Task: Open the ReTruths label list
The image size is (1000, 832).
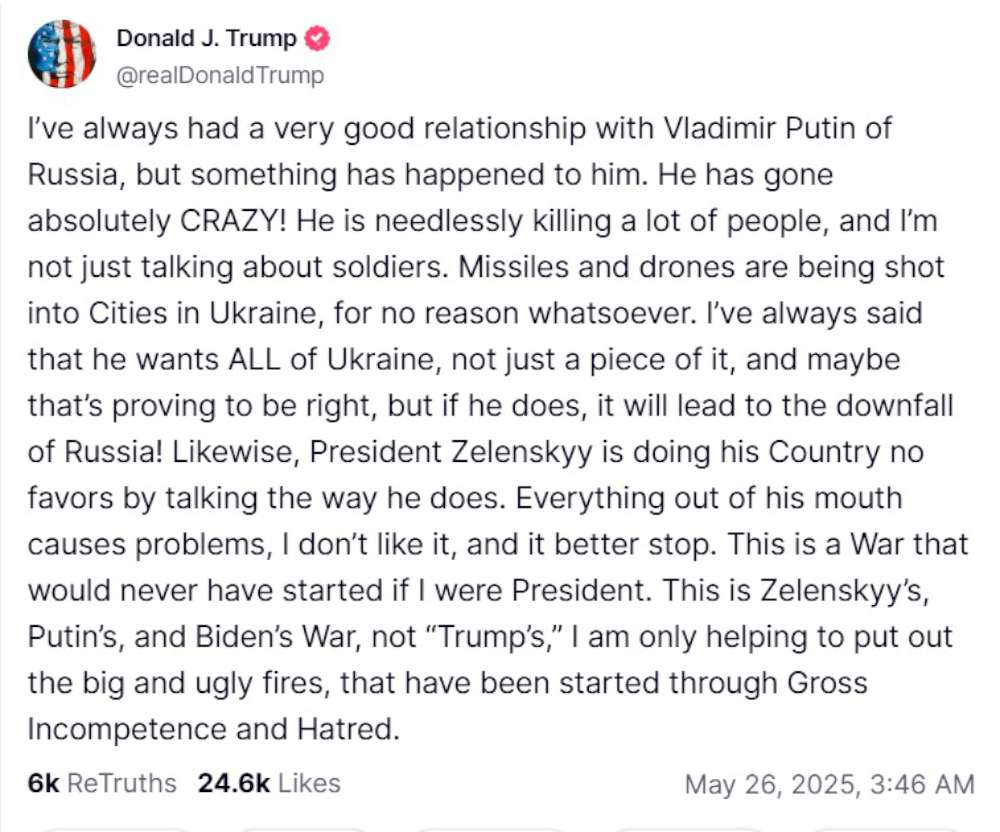Action: [x=121, y=783]
